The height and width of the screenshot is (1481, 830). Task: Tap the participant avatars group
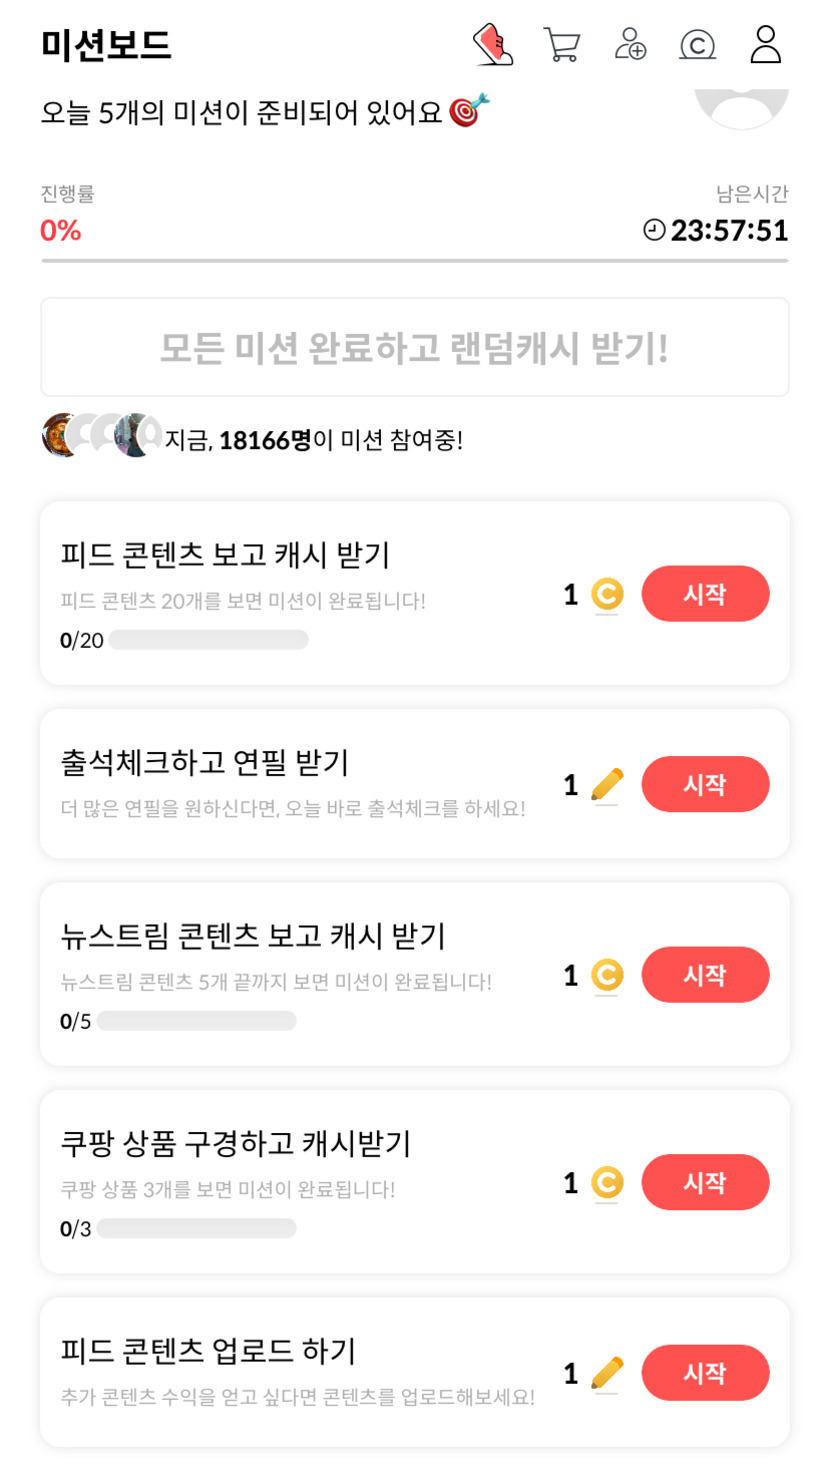point(101,436)
